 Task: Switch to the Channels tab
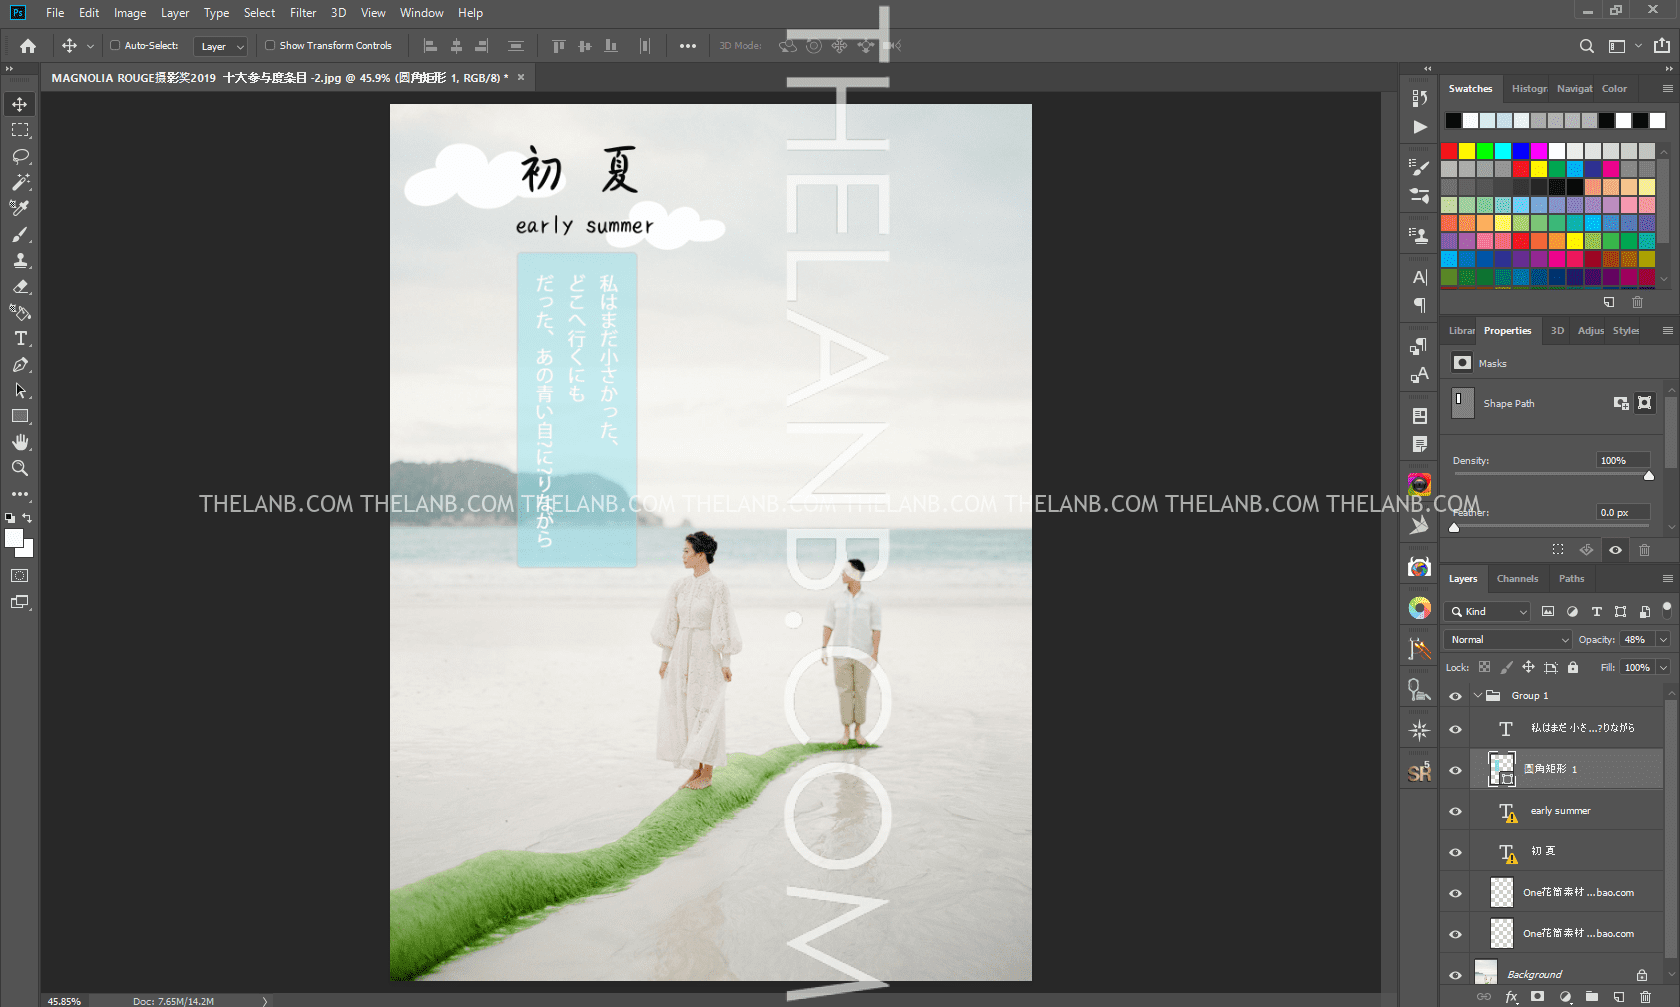(1517, 579)
